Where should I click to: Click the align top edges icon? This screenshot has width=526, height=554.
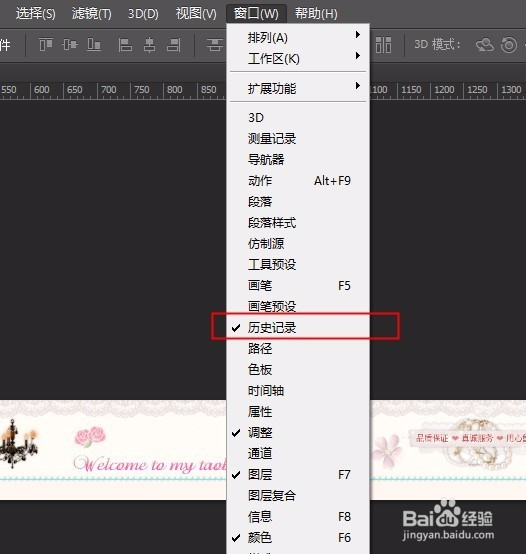pyautogui.click(x=46, y=45)
